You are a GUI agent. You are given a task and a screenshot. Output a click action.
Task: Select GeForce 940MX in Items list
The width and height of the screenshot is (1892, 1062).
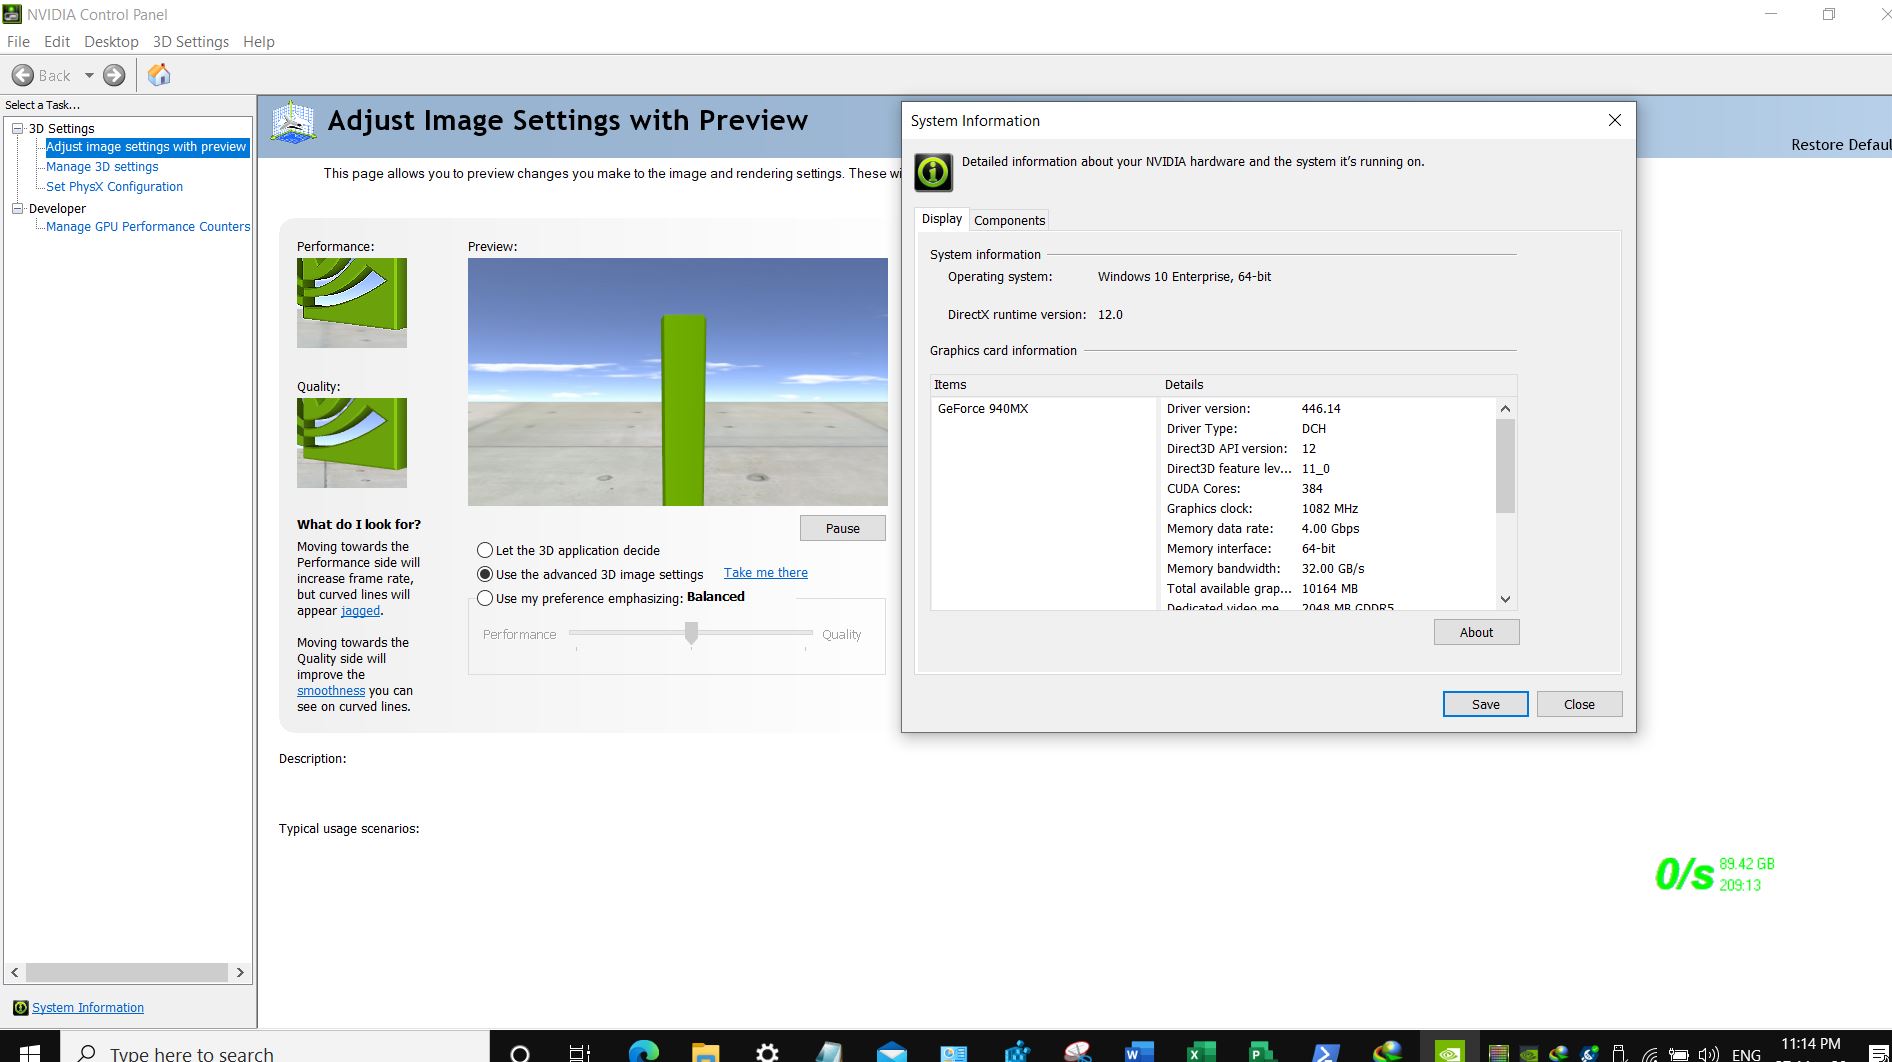pyautogui.click(x=983, y=409)
